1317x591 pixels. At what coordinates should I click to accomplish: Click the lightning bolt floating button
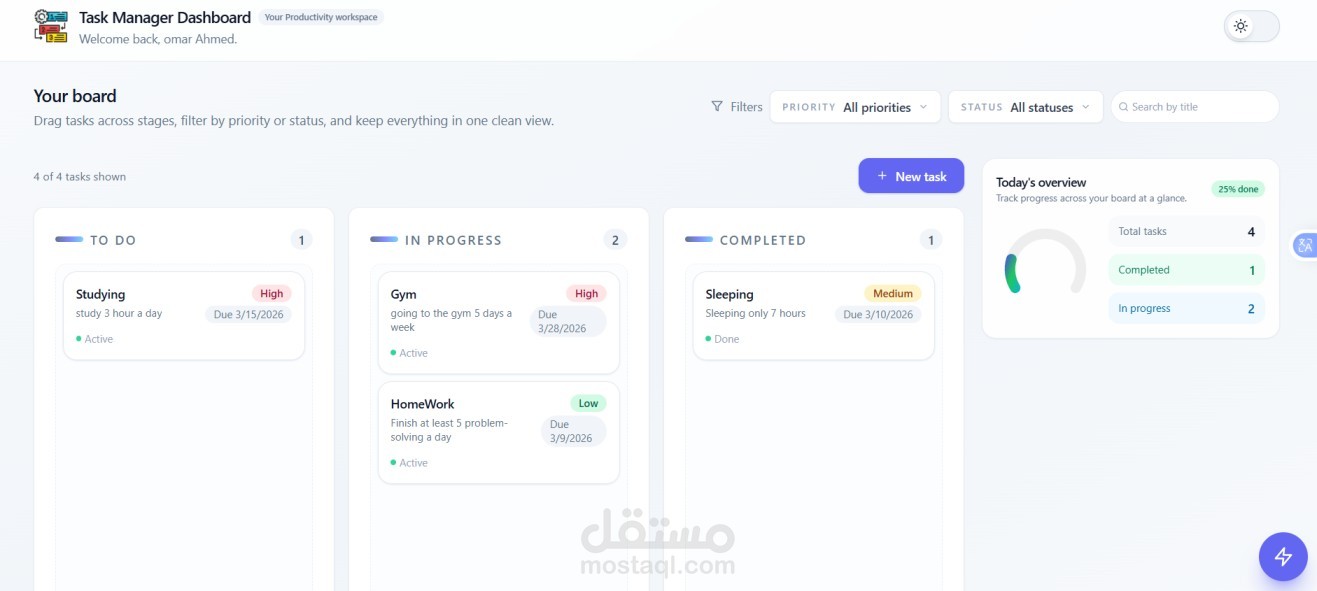click(1283, 557)
